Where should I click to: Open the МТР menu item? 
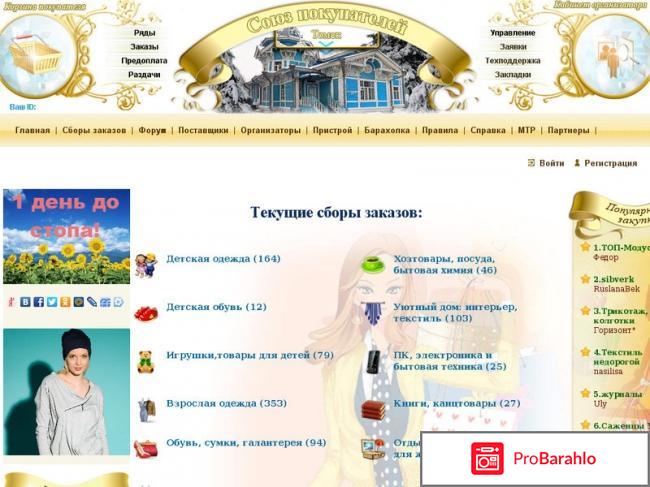click(526, 130)
